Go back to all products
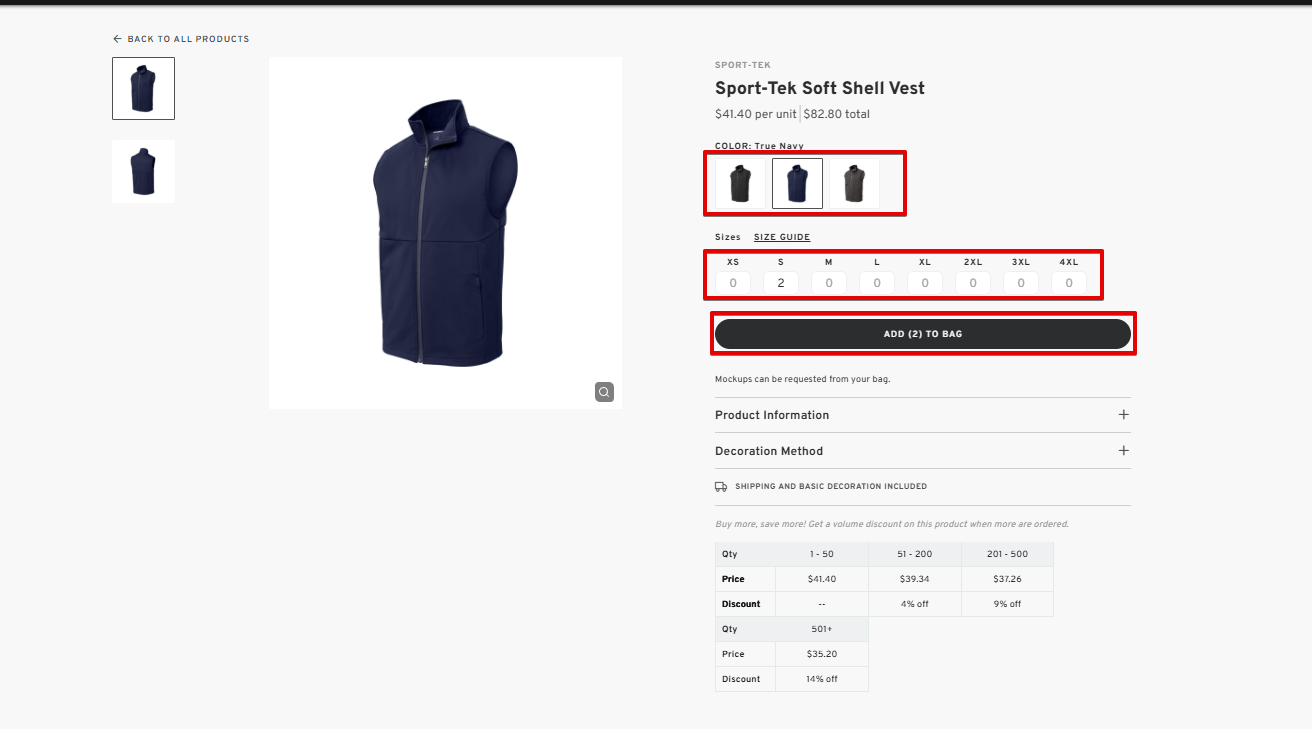The height and width of the screenshot is (729, 1312). click(188, 39)
